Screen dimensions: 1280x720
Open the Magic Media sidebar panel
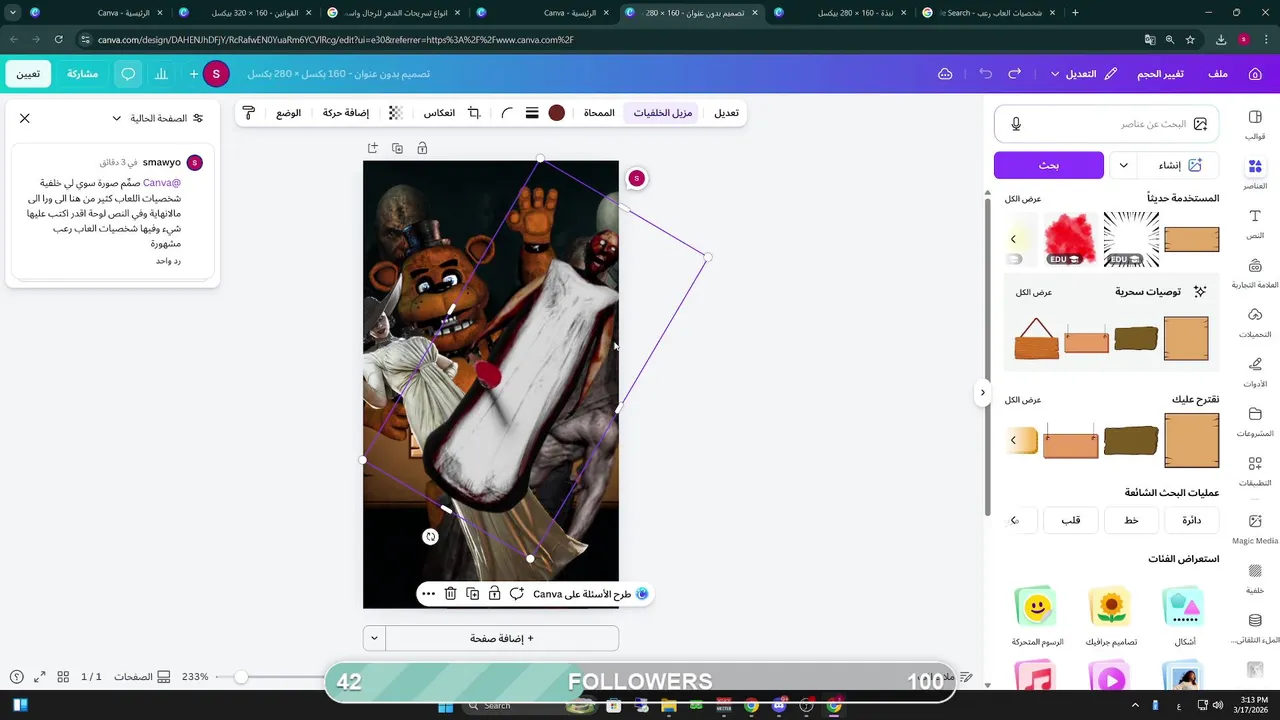(x=1255, y=528)
